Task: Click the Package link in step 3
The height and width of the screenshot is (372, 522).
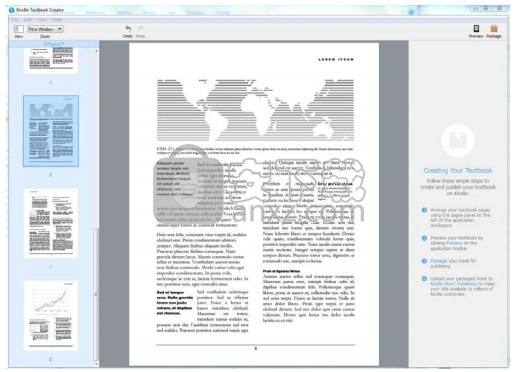Action: [x=439, y=261]
